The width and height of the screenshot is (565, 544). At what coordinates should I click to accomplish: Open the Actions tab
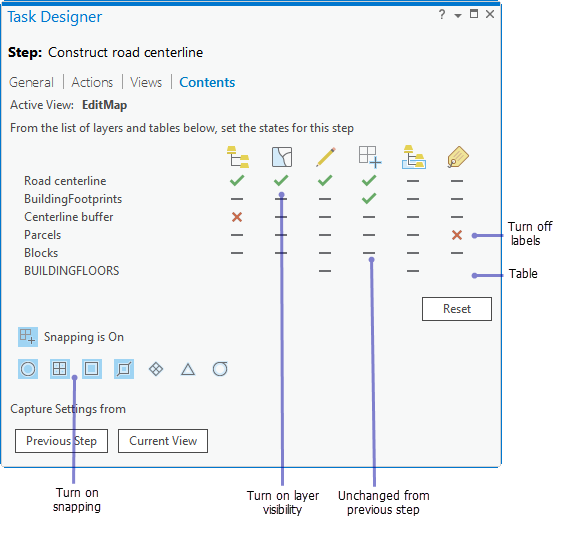[x=92, y=83]
